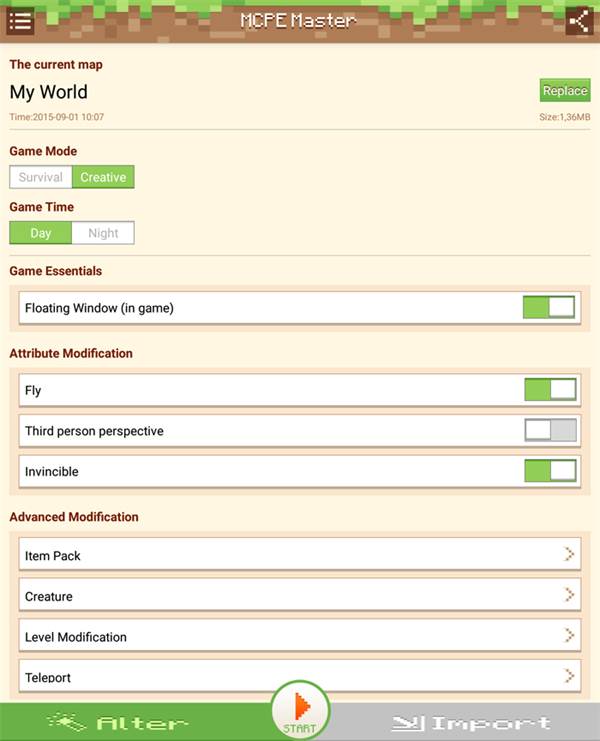Open the Teleport row

[x=300, y=676]
